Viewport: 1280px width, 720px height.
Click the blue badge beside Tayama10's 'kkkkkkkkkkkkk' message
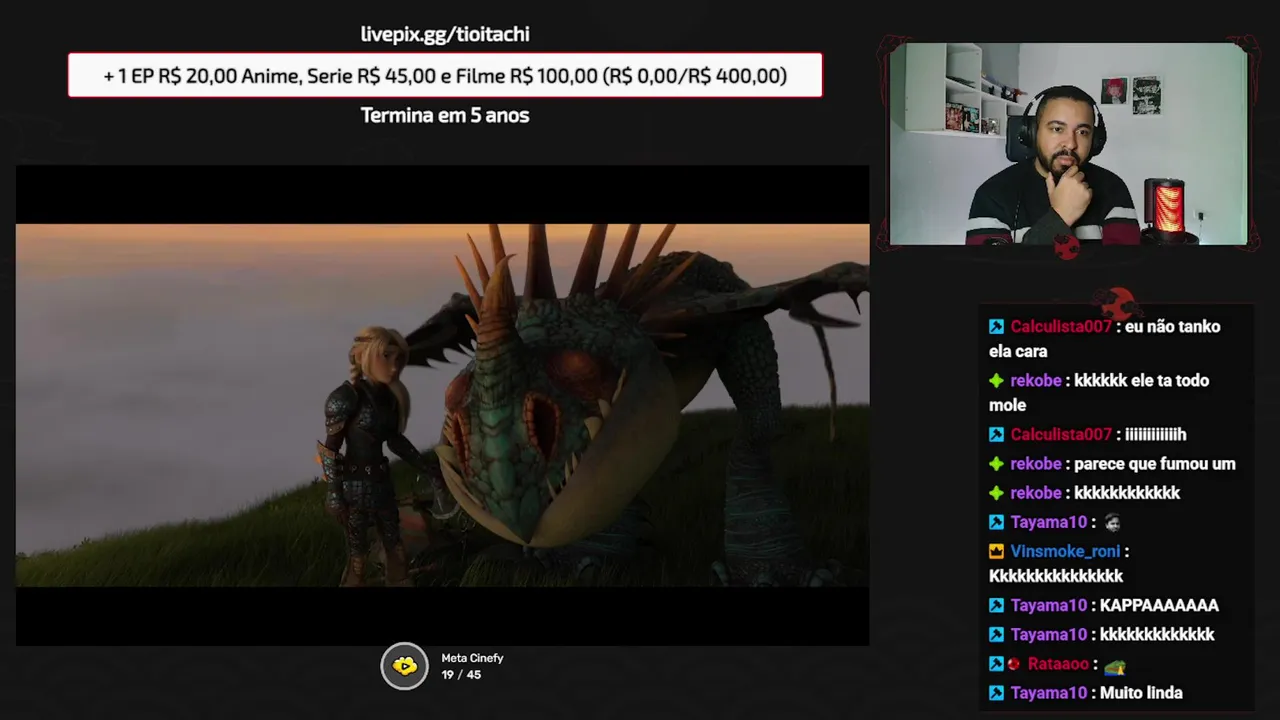click(x=996, y=634)
